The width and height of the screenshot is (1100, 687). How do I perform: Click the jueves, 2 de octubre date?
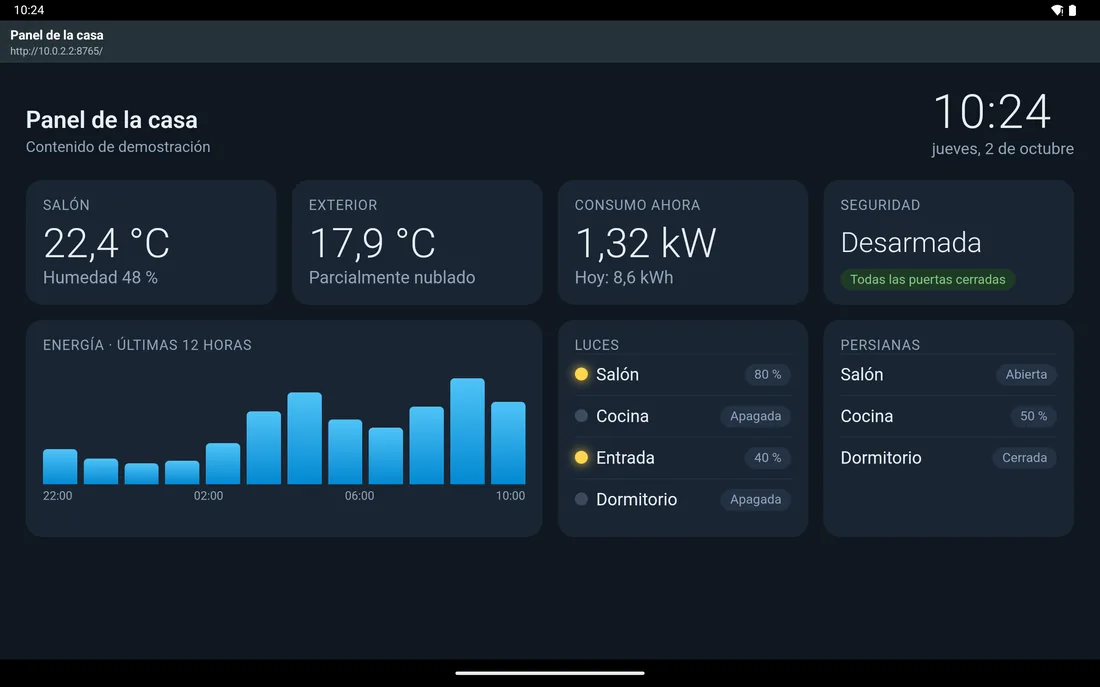click(1002, 149)
